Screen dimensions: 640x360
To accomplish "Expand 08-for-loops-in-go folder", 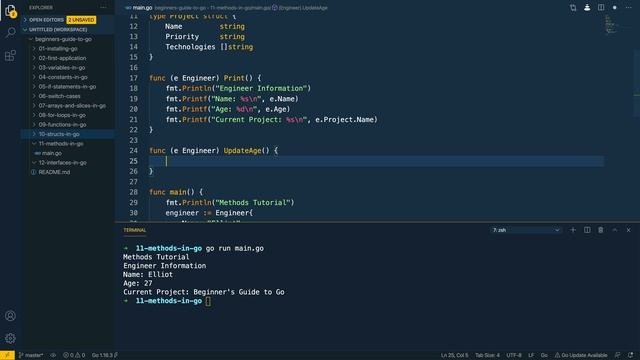I will pyautogui.click(x=68, y=115).
